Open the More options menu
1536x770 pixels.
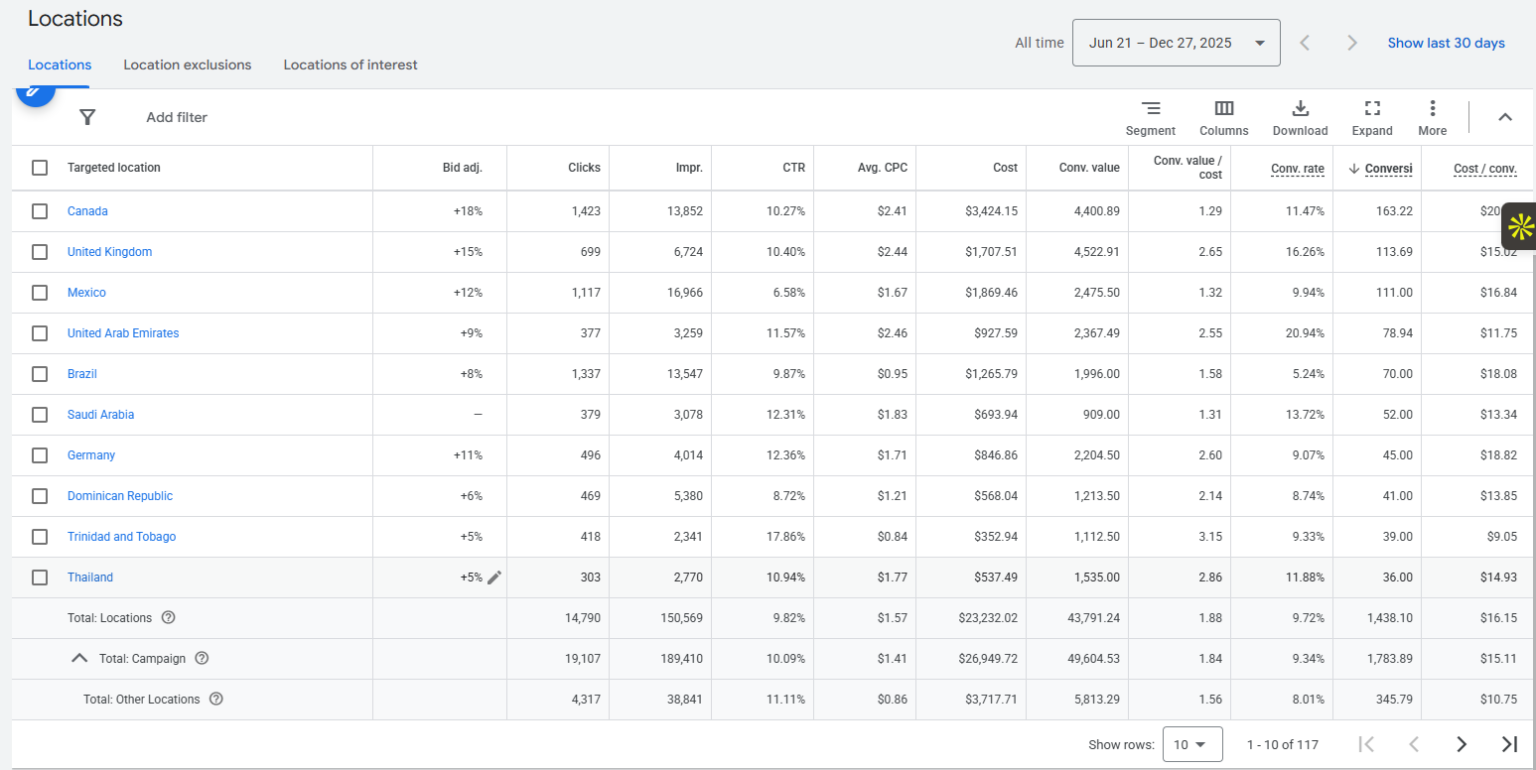point(1432,117)
